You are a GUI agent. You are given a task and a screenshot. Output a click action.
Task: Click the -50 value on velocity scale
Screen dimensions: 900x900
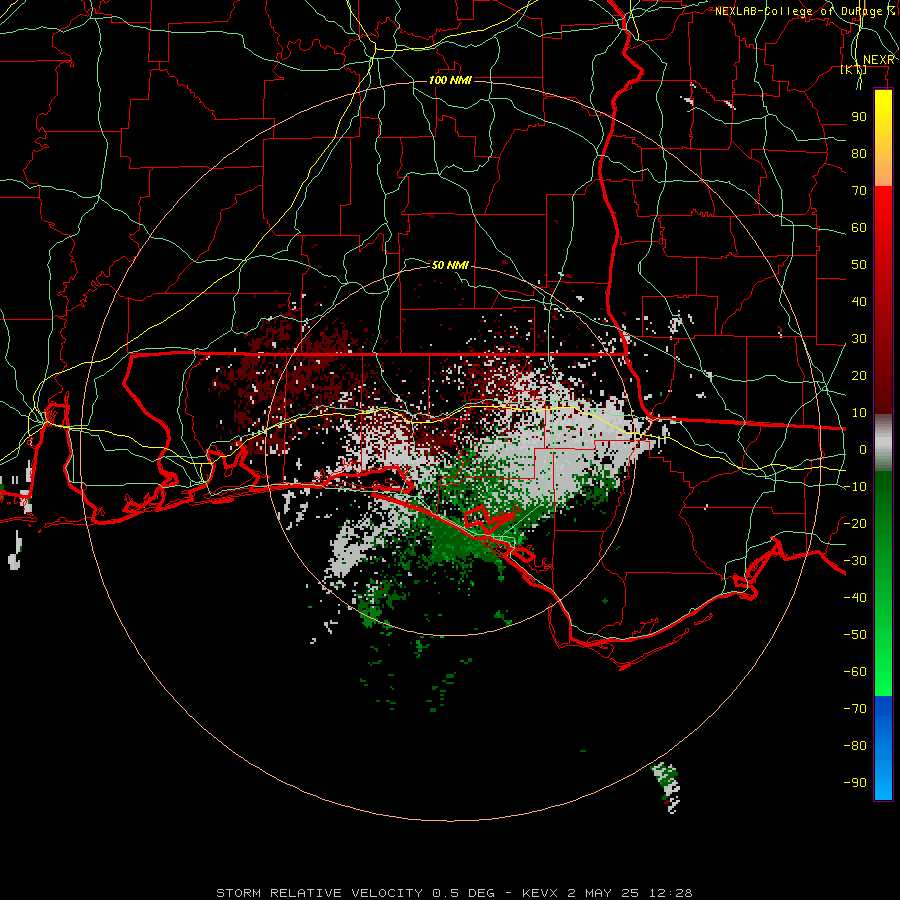[x=856, y=635]
